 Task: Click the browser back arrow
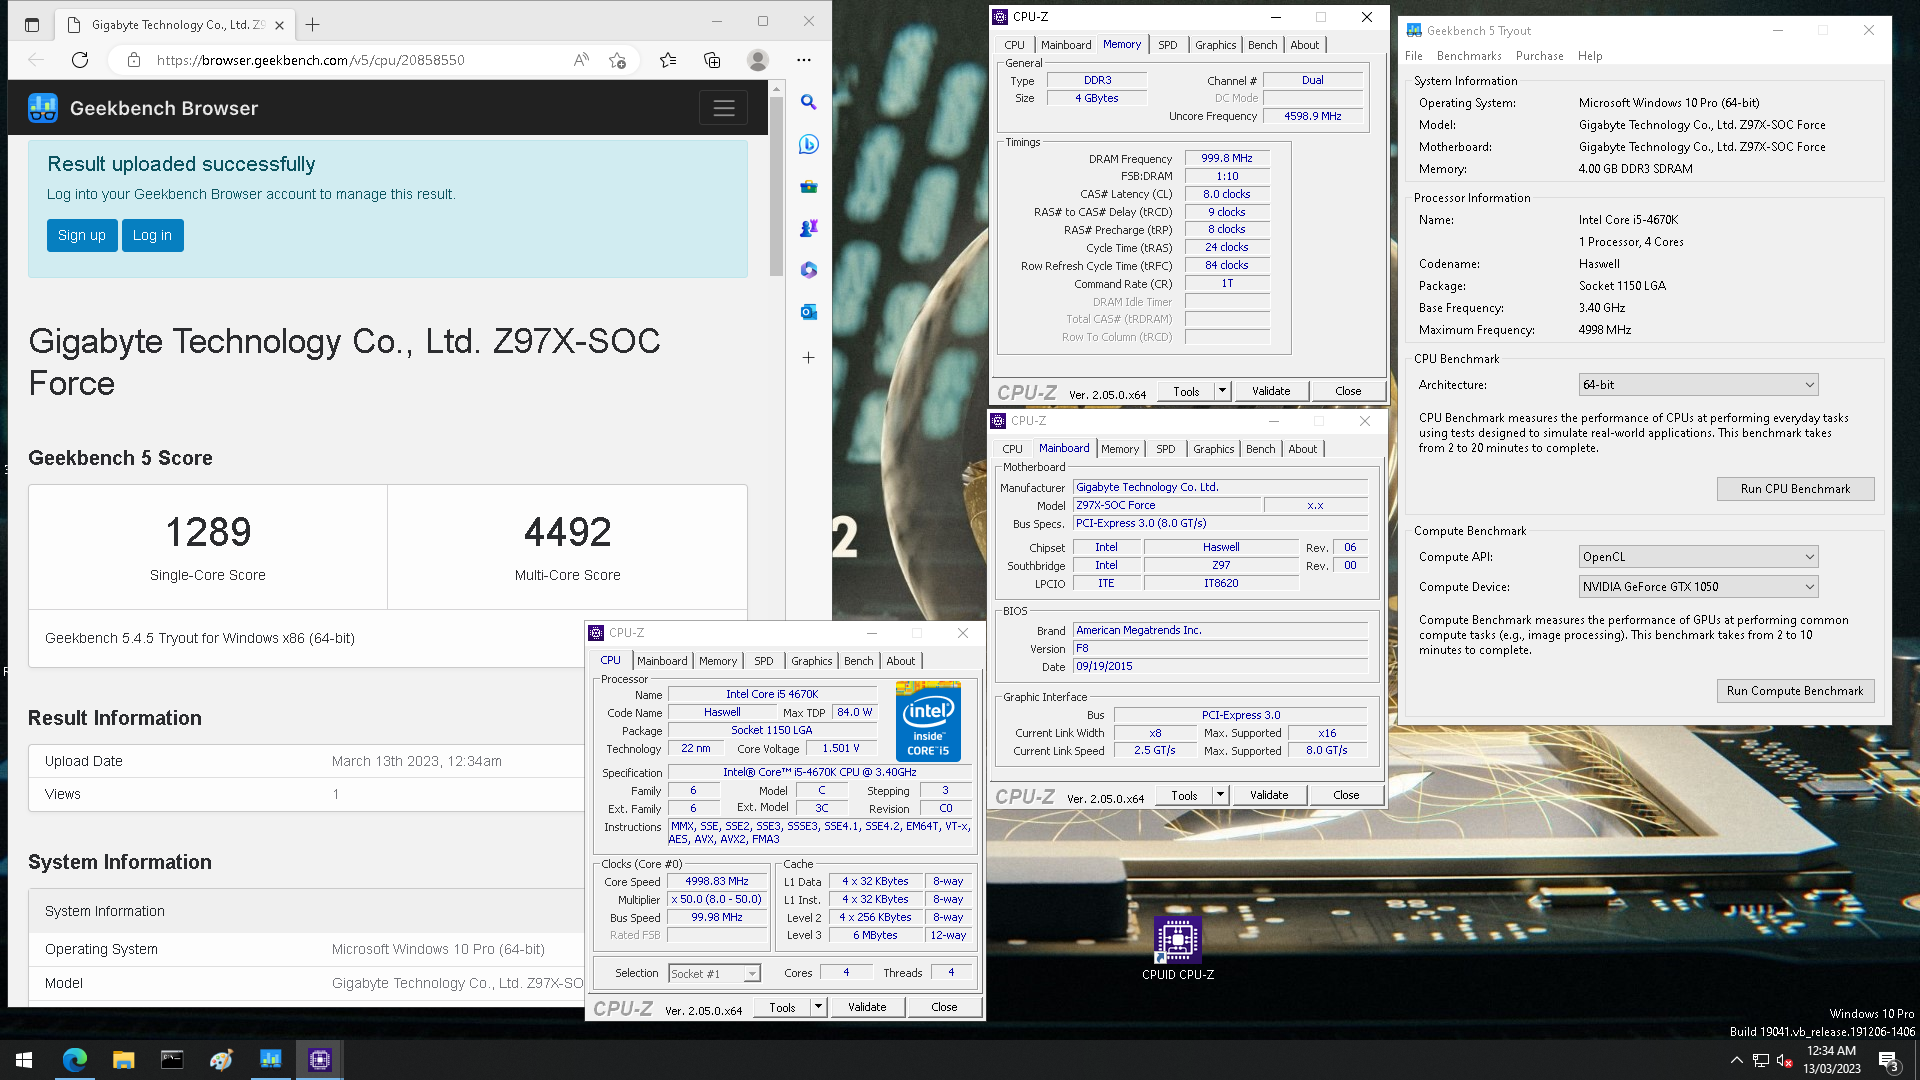click(36, 60)
